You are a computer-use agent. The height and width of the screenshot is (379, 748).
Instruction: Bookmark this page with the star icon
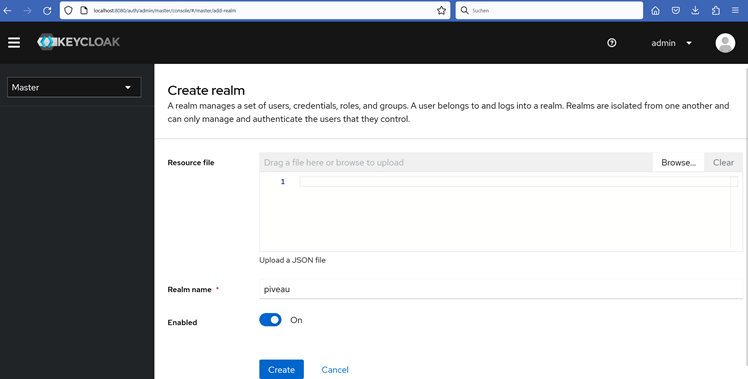tap(441, 11)
